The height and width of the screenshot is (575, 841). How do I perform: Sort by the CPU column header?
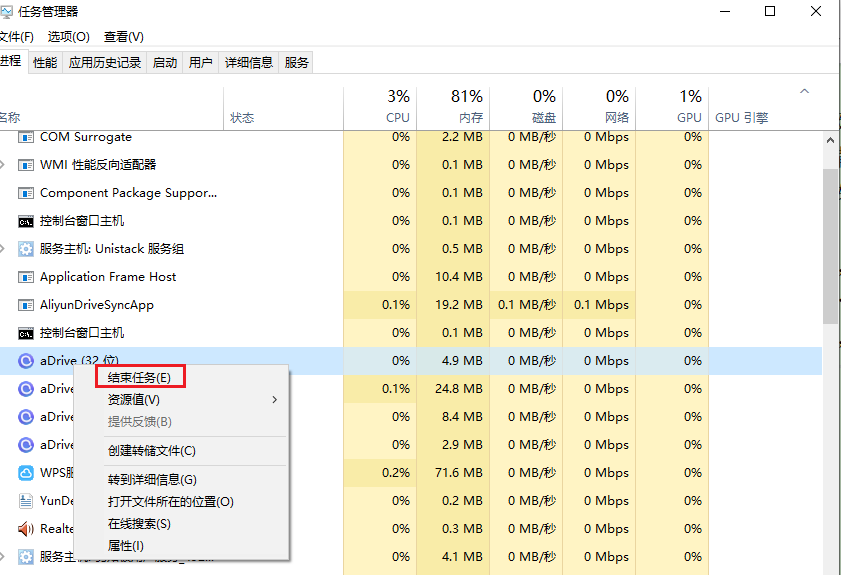[x=380, y=107]
